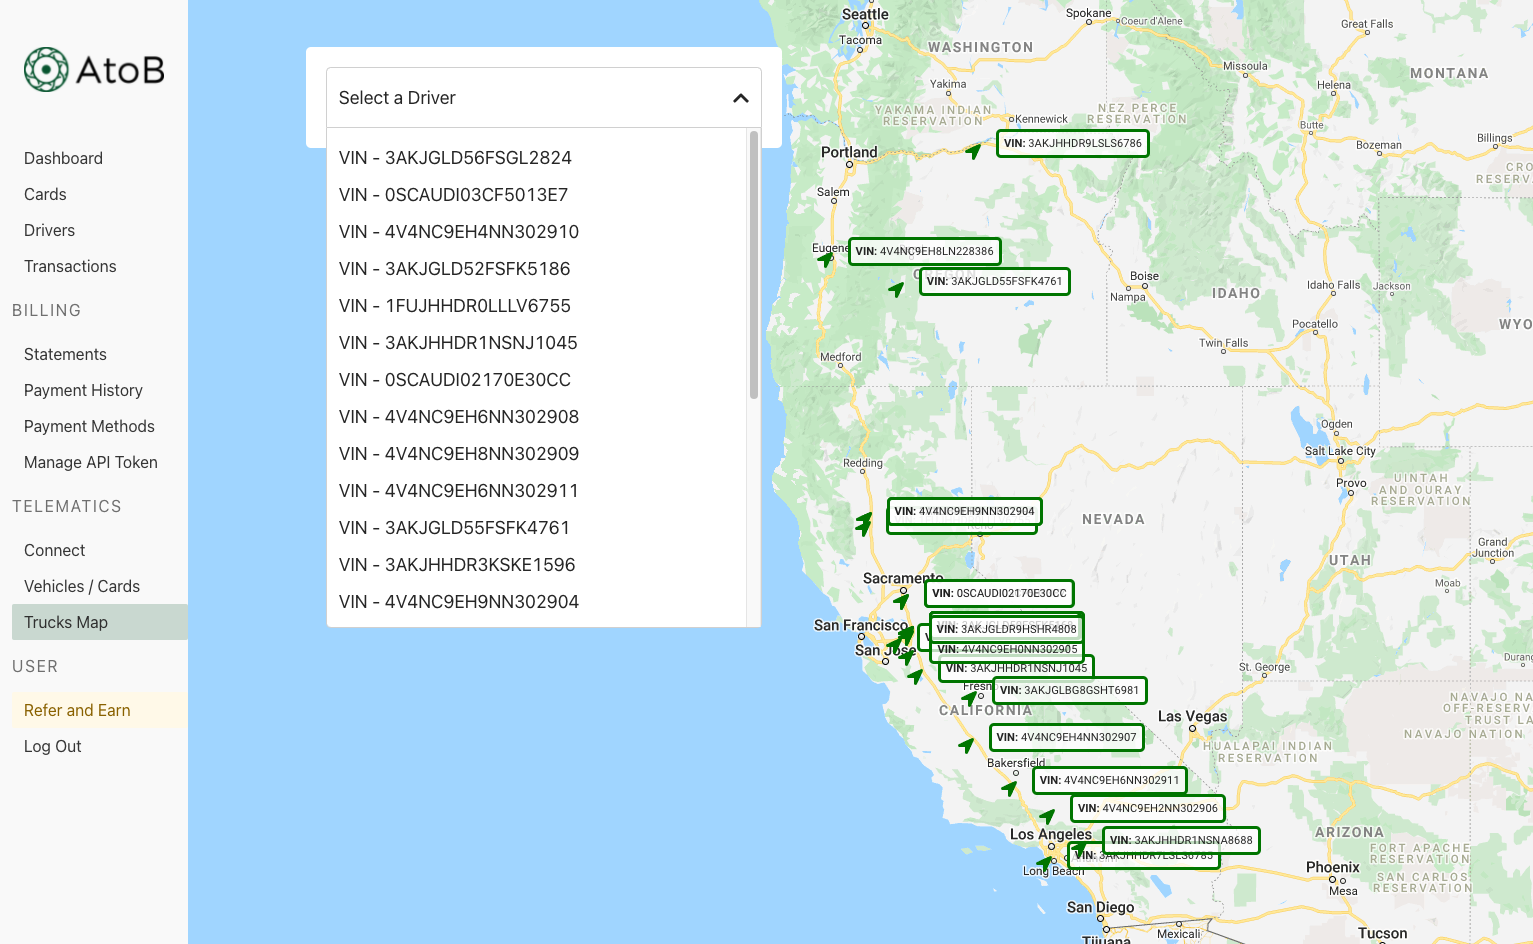The width and height of the screenshot is (1533, 944).
Task: Select VIN - 4V4NC9EH9NN302904 in list
Action: [x=536, y=602]
